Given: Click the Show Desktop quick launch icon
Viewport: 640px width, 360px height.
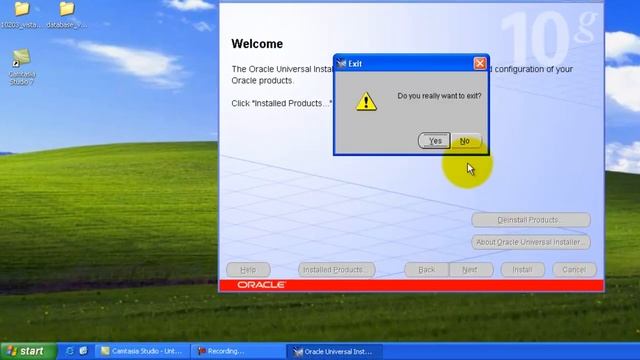Looking at the screenshot, I should tap(83, 351).
